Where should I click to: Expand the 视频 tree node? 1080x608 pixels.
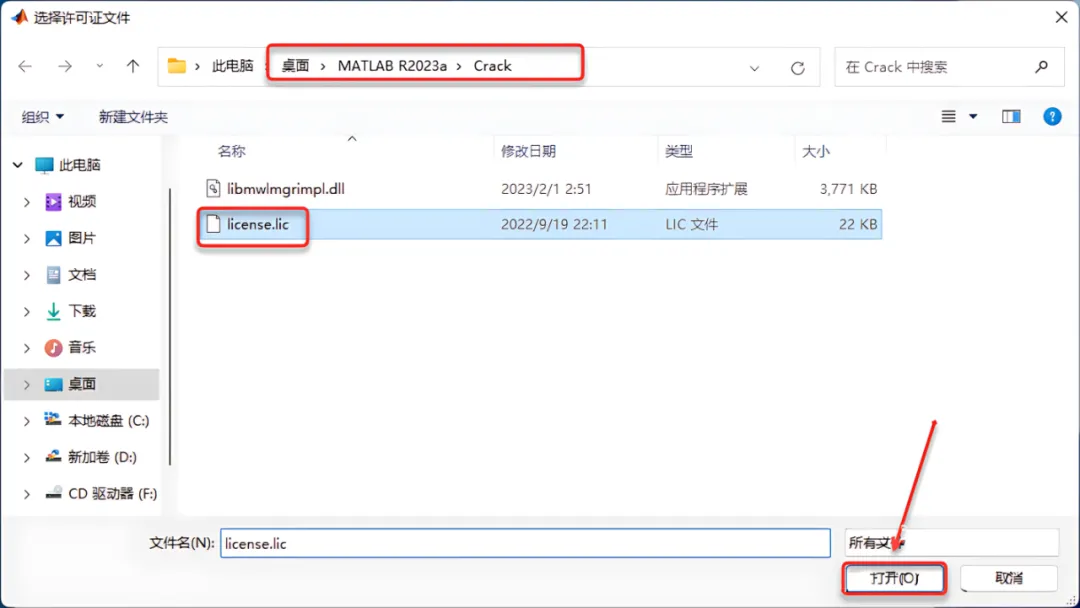coord(27,202)
